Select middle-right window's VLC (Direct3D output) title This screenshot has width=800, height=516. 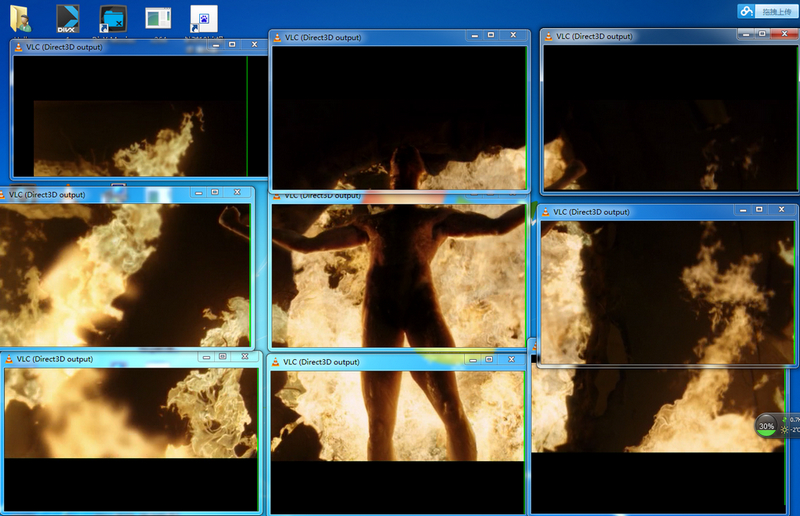pos(591,212)
